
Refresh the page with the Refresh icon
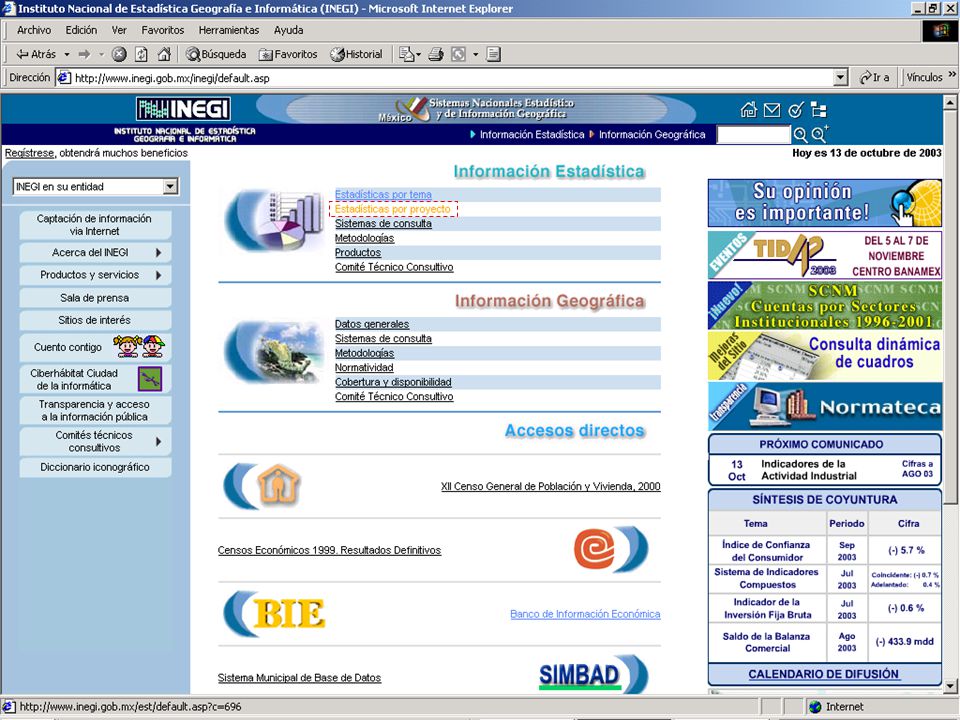point(141,54)
